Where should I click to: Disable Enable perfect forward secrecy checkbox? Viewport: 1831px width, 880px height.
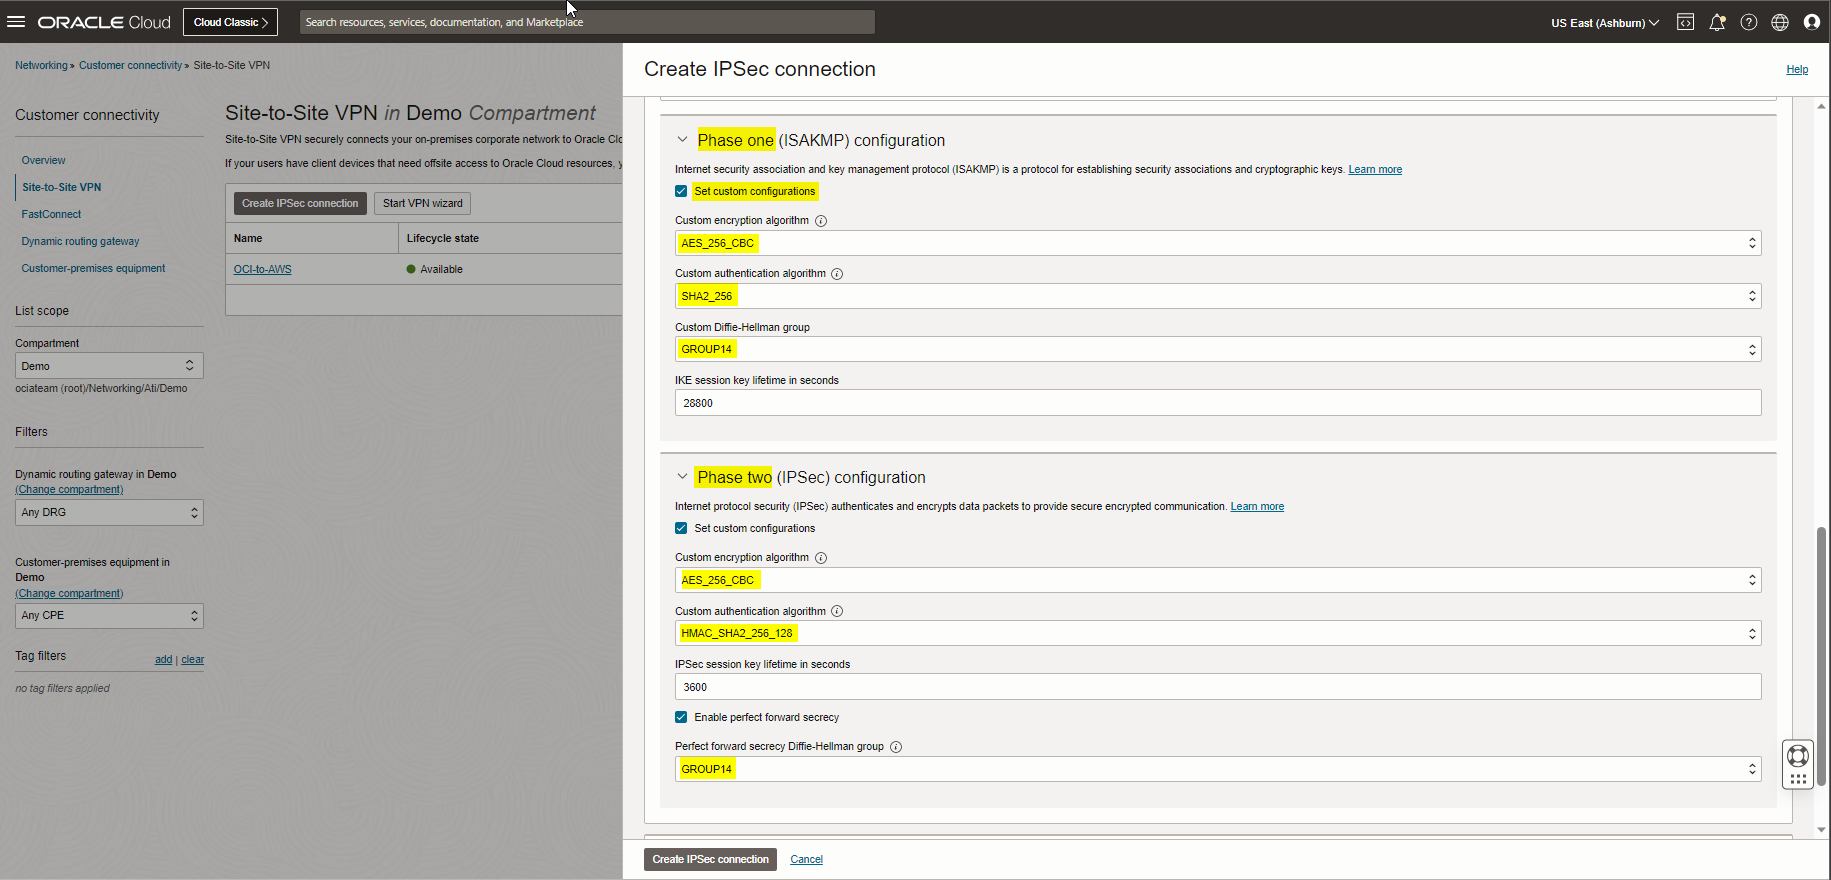[681, 717]
